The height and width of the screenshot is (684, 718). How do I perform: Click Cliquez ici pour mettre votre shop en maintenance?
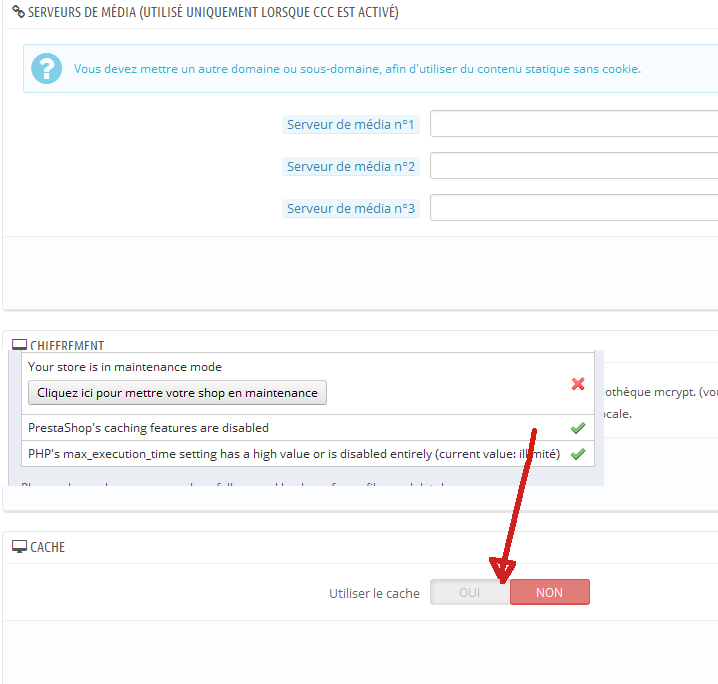coord(177,393)
